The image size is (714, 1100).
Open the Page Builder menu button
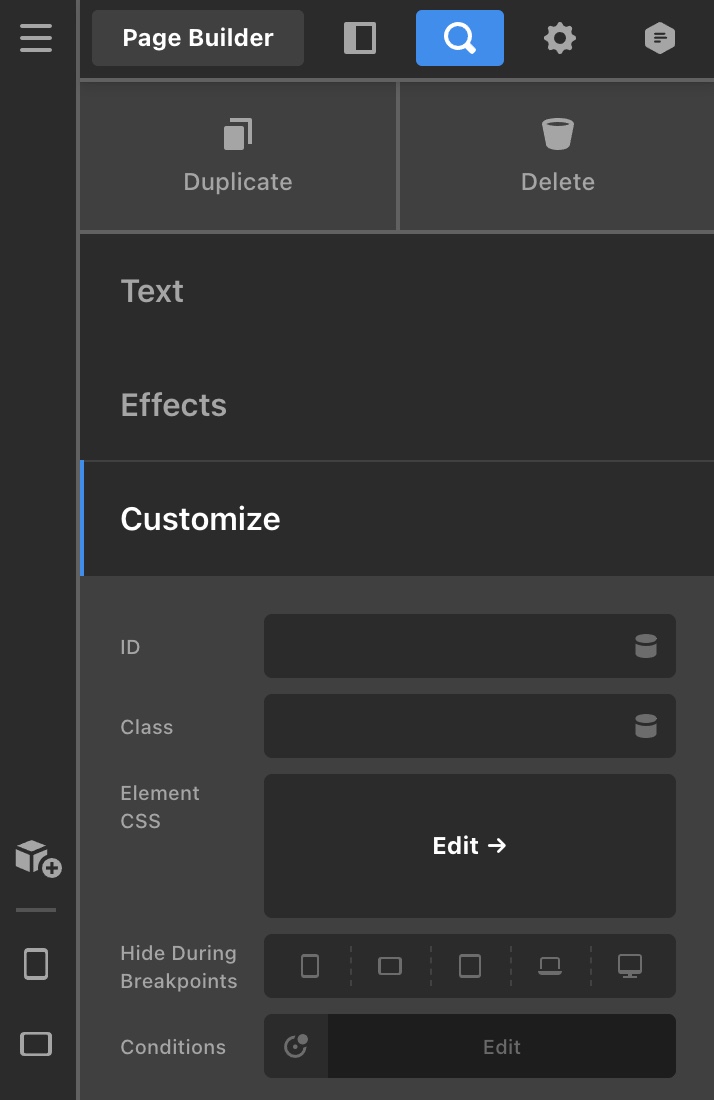(198, 38)
